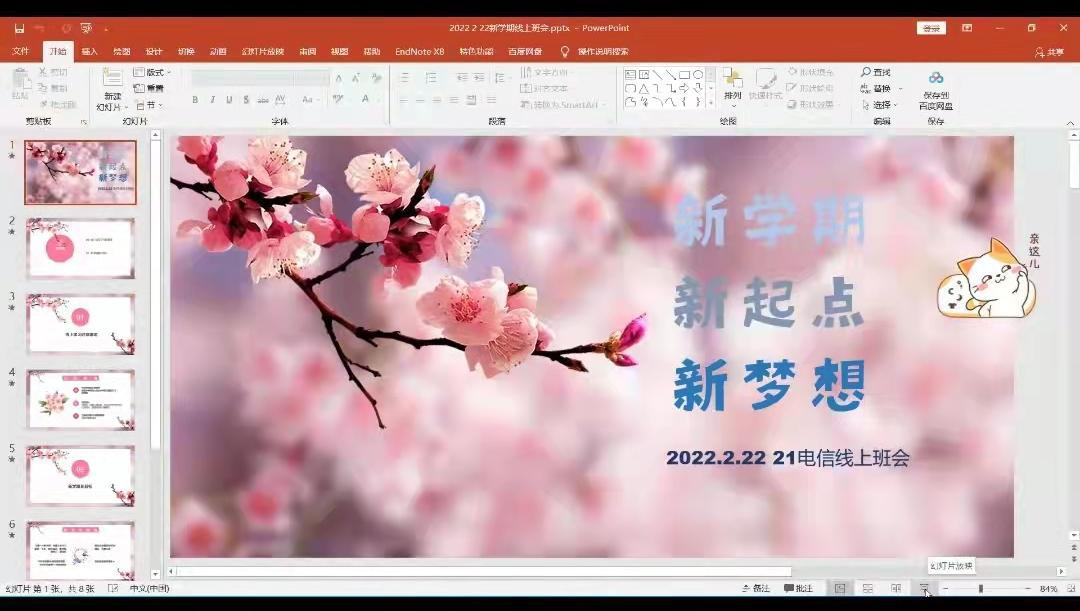Select slide 2 thumbnail

coord(81,248)
